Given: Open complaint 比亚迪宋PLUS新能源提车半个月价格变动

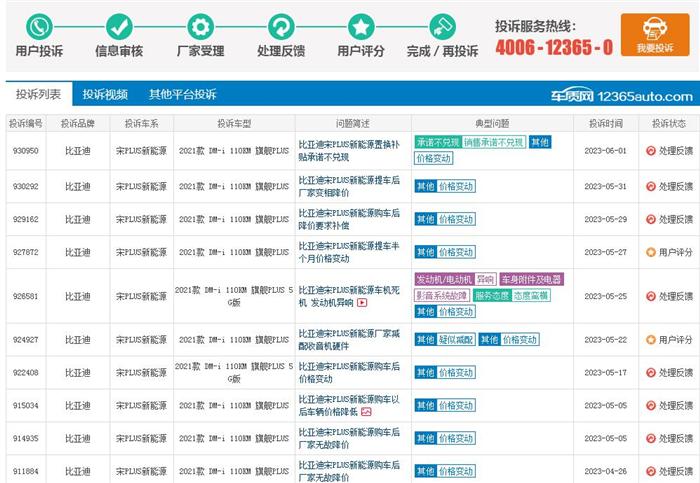Looking at the screenshot, I should click(349, 252).
